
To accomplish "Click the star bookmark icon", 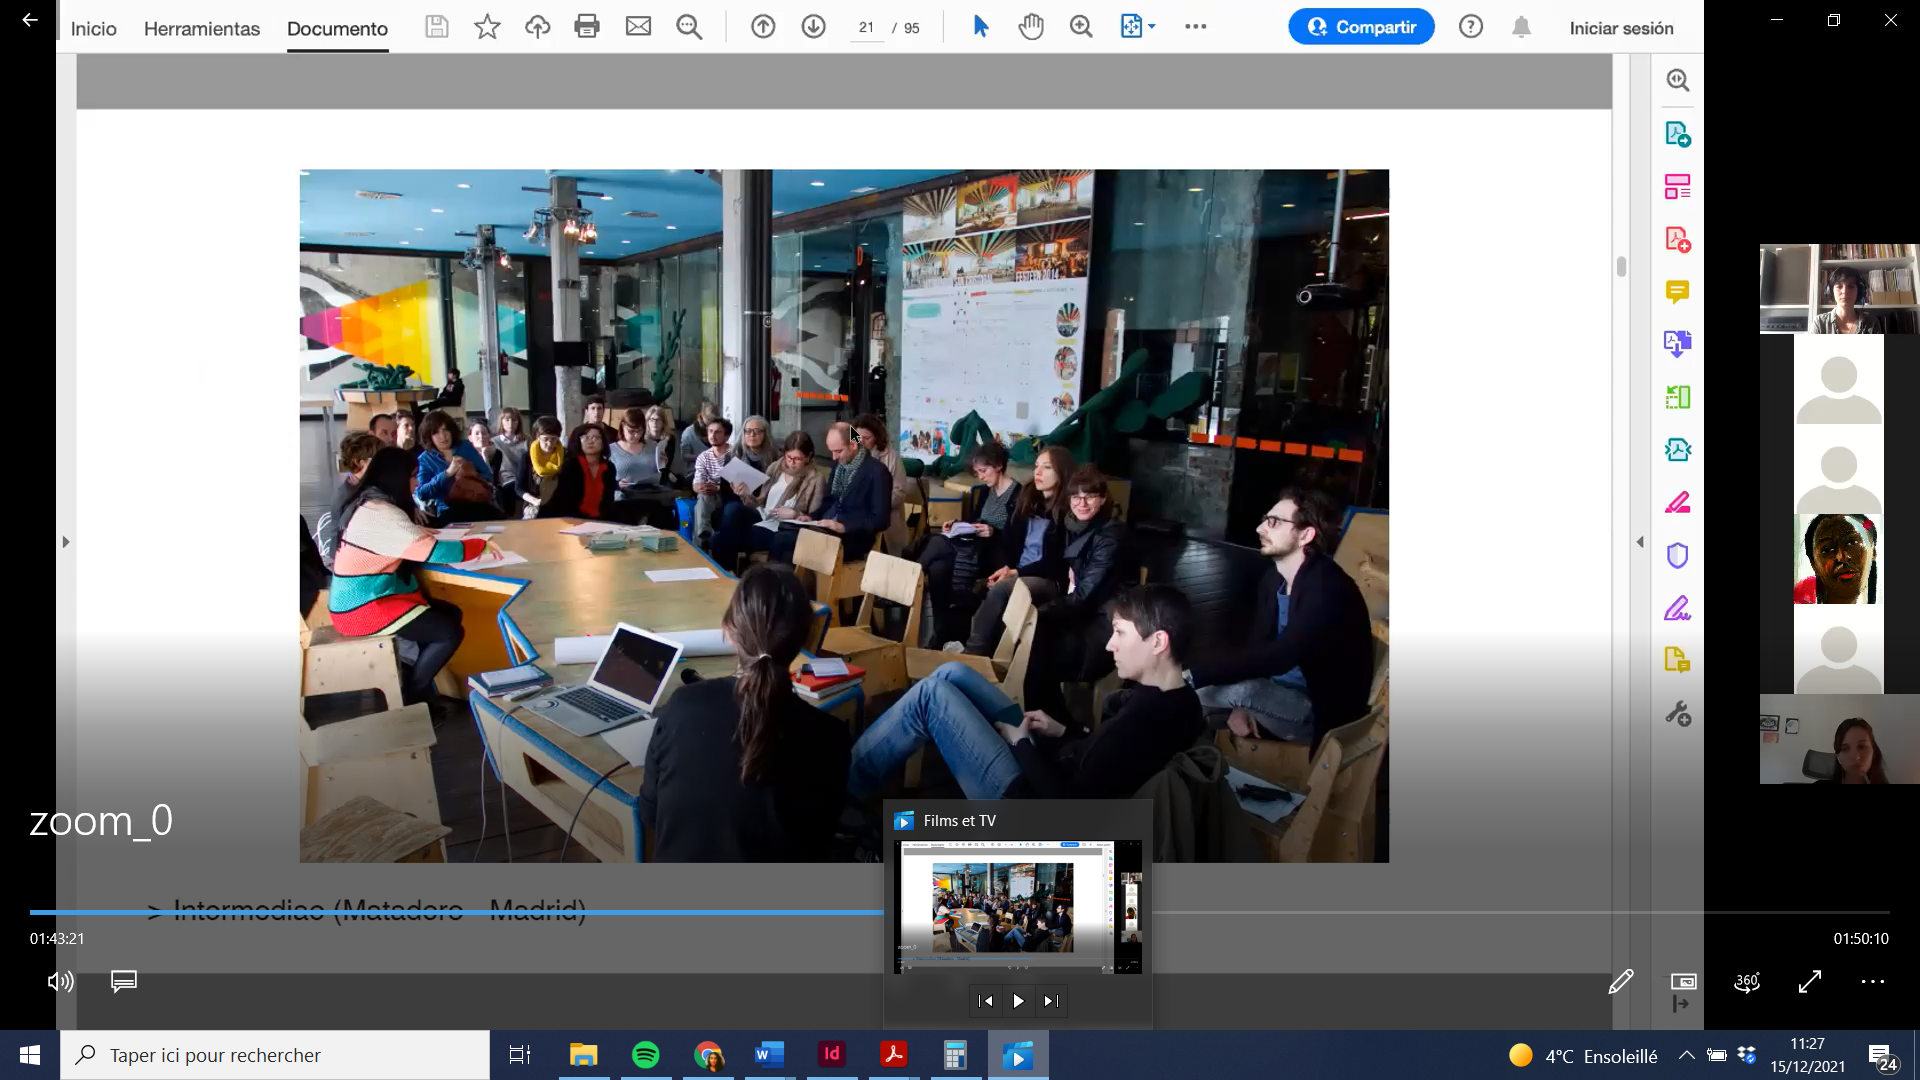I will point(487,27).
